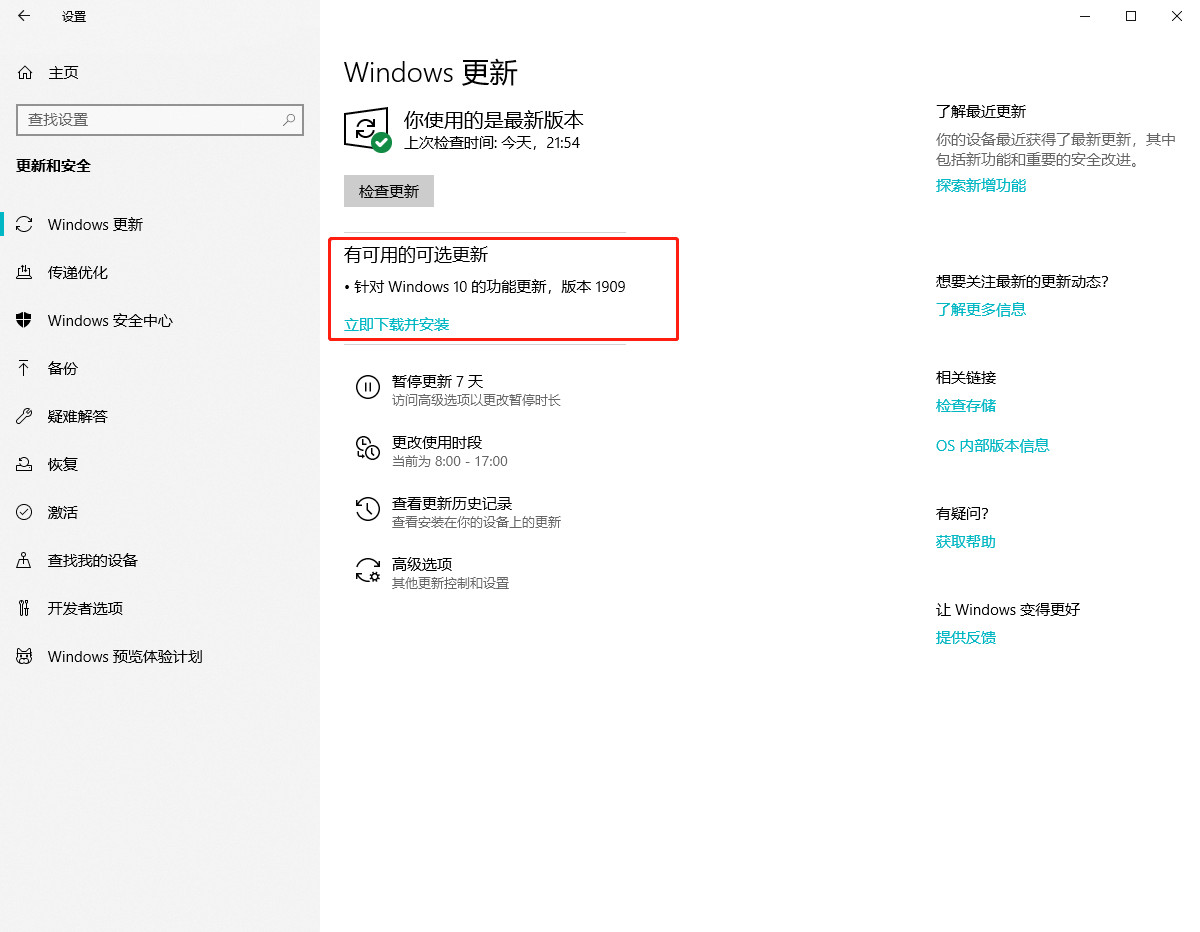Click 立即下载并安装 to install version 1909
The height and width of the screenshot is (932, 1200).
pyautogui.click(x=397, y=324)
